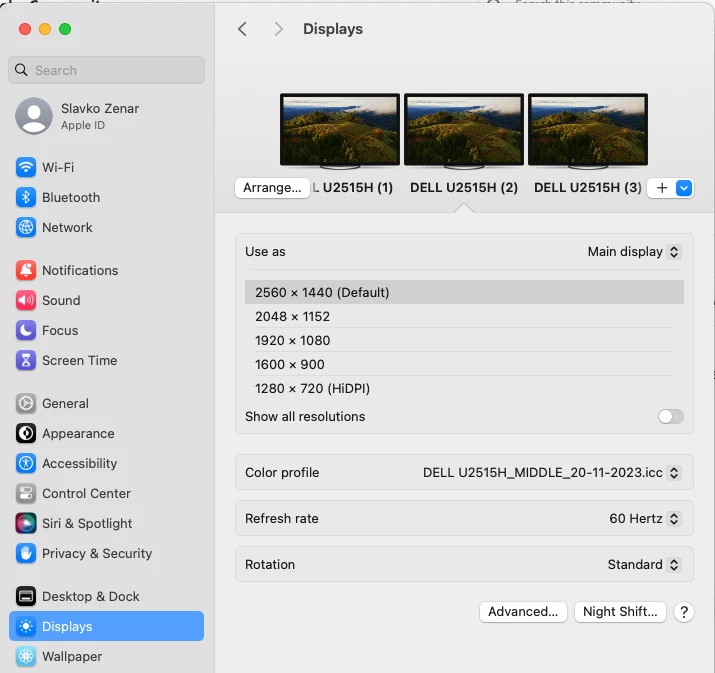This screenshot has width=715, height=673.
Task: Select DELL U2515H (1) display tab
Action: tap(353, 188)
